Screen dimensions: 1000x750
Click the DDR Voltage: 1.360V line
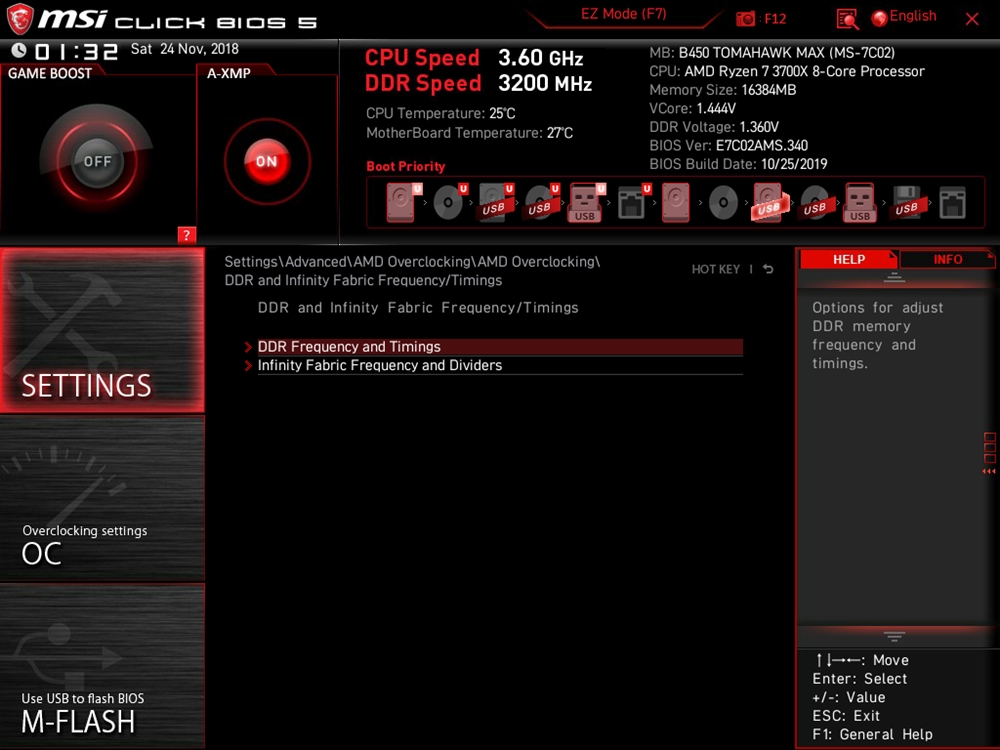click(714, 127)
